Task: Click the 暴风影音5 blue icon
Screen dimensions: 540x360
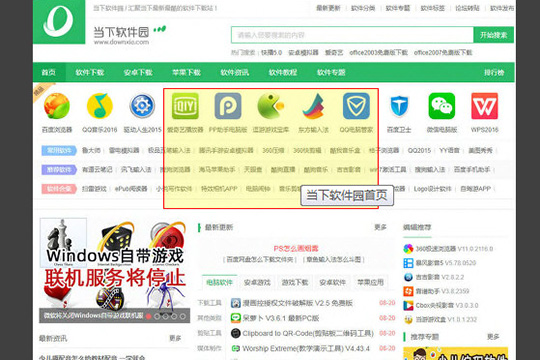Action: pos(408,263)
